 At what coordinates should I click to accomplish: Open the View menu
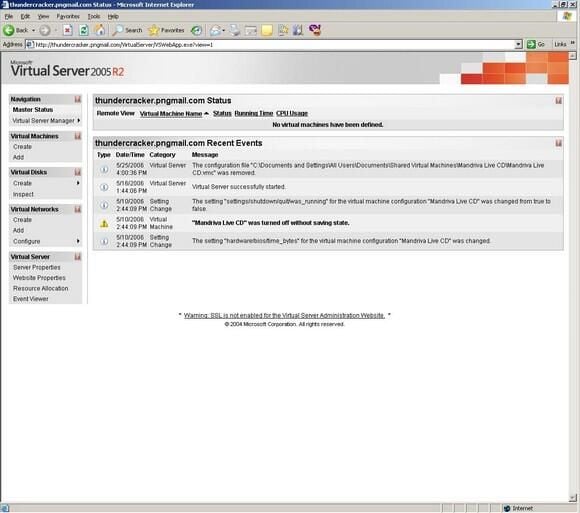(x=43, y=16)
